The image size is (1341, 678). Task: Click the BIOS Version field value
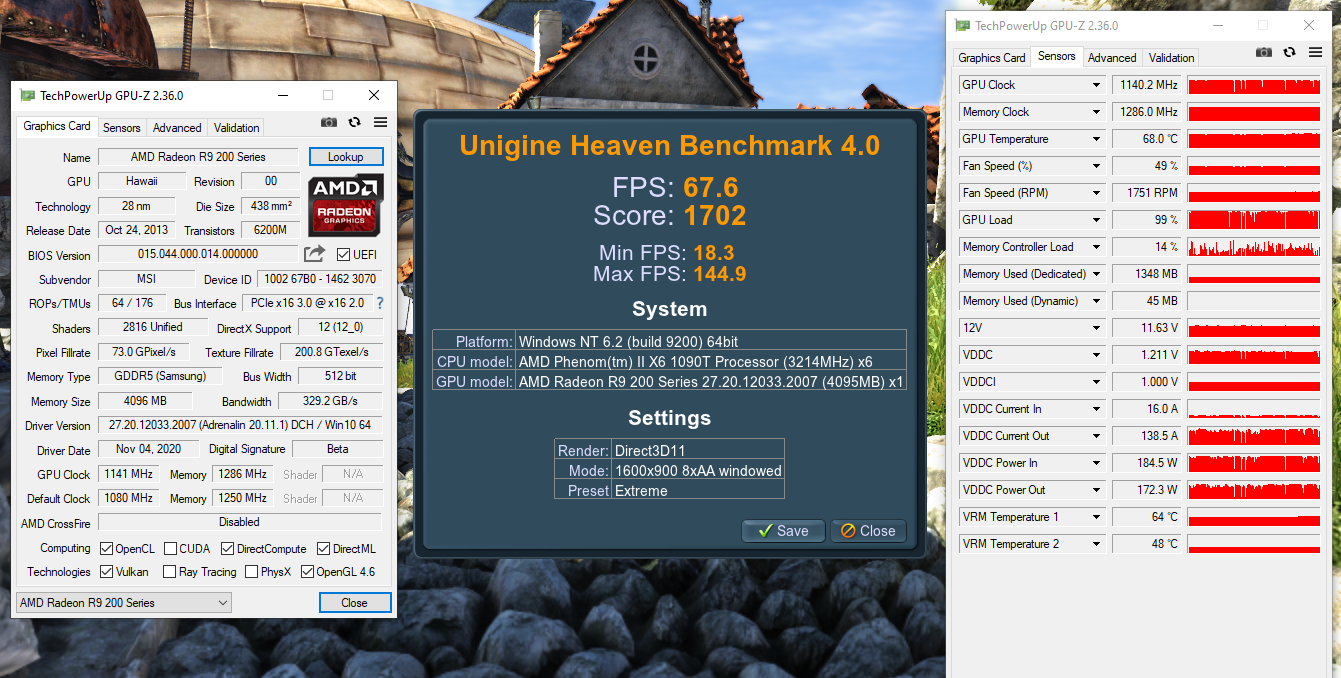[198, 254]
